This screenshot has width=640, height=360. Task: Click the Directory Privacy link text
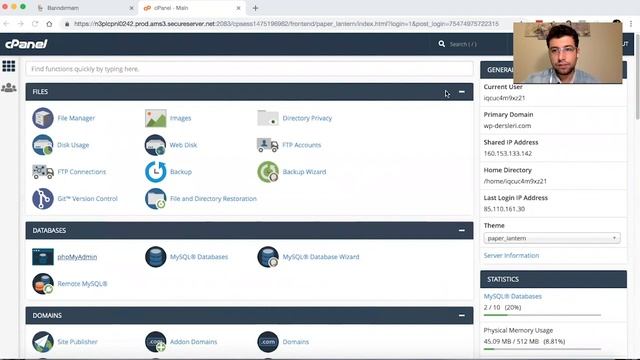click(x=307, y=118)
